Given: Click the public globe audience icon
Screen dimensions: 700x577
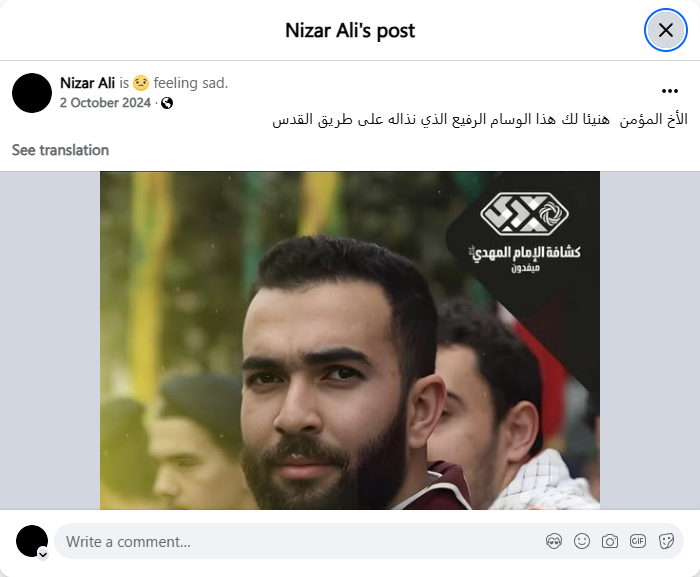Looking at the screenshot, I should click(x=167, y=103).
